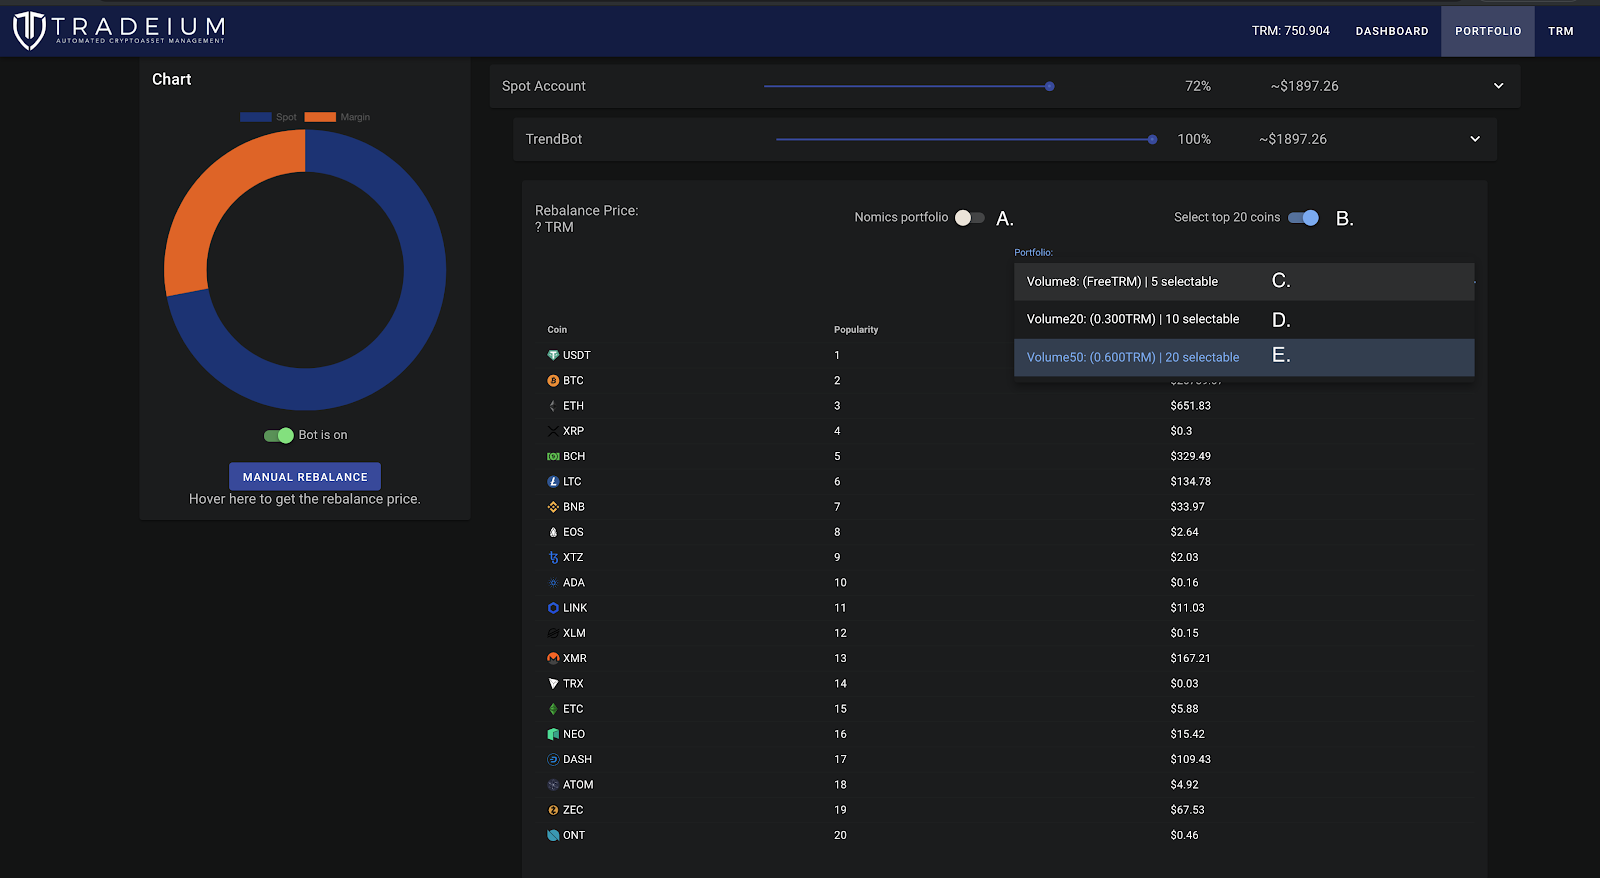This screenshot has width=1600, height=878.
Task: Select Volume20 0.300TRM 10 selectable option
Action: 1244,319
